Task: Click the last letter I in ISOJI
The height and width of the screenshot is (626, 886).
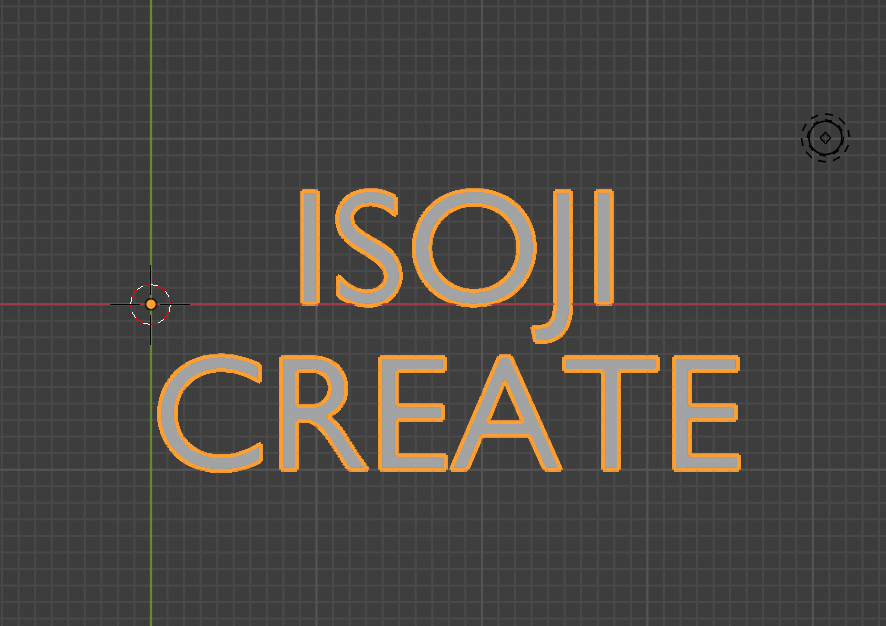Action: (x=602, y=247)
